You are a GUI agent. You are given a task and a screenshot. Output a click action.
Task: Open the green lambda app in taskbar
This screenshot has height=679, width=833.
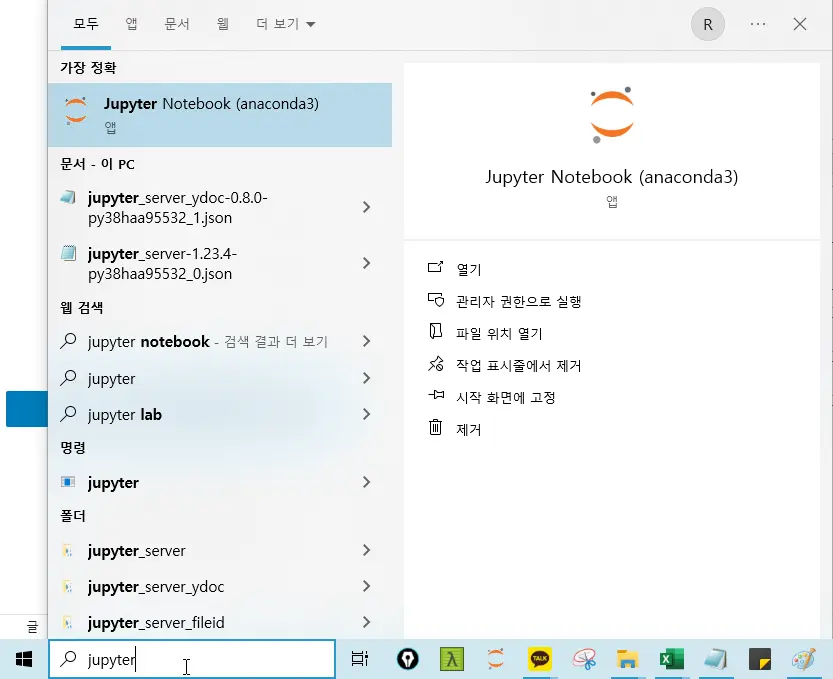point(452,659)
